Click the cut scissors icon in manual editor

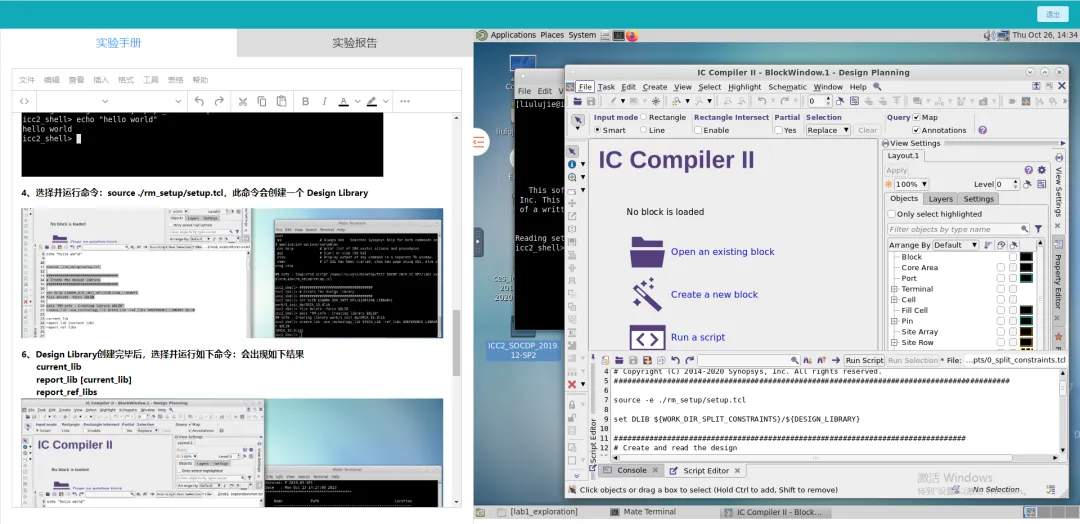click(x=242, y=101)
